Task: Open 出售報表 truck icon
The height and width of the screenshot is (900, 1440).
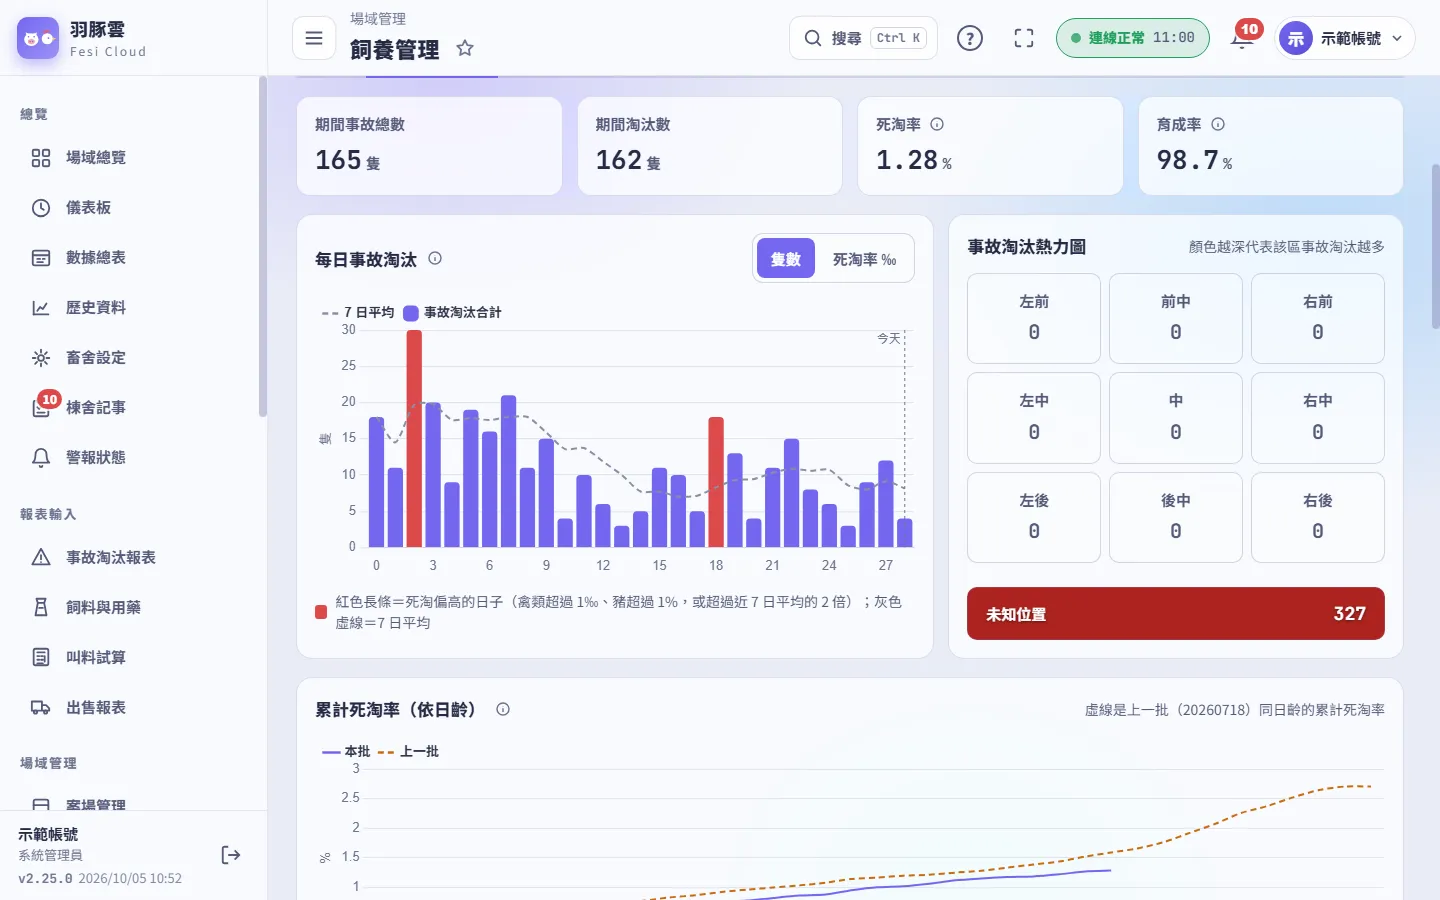Action: click(x=41, y=707)
